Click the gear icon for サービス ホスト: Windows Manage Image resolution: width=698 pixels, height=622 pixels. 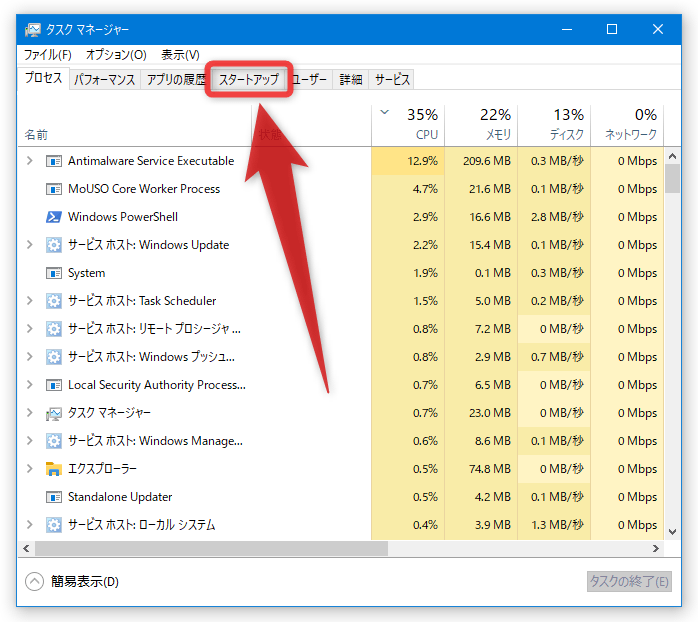click(54, 441)
